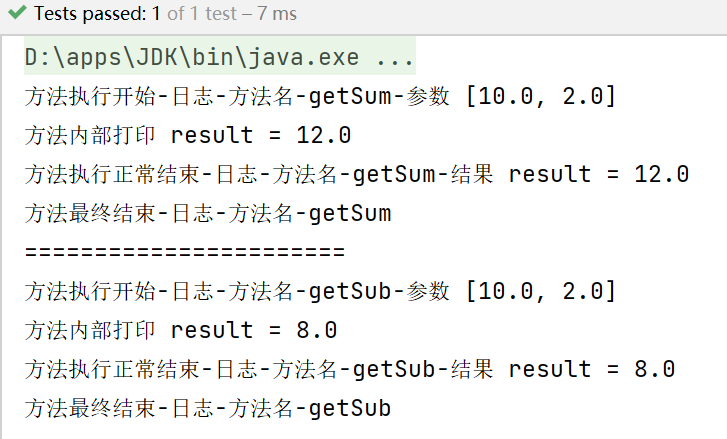Expand the folded java.exe command ellipsis

click(395, 58)
